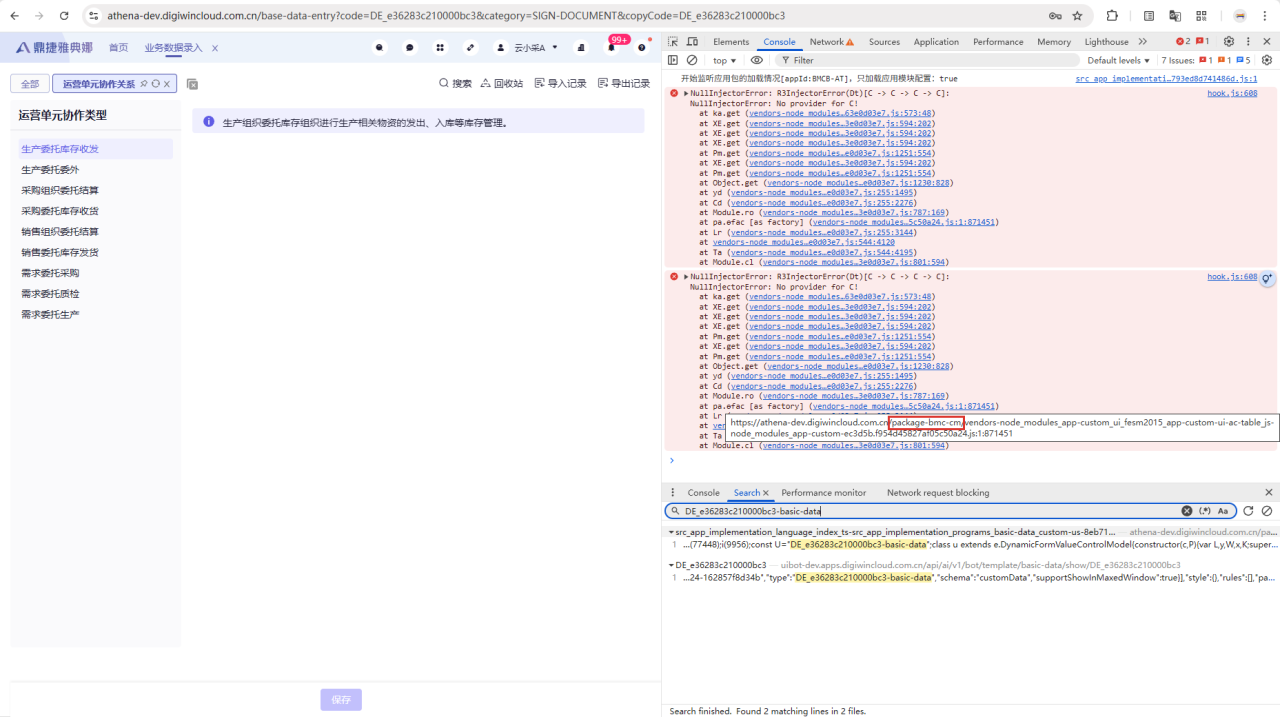Click the 保存 button
1280x717 pixels.
(x=341, y=700)
